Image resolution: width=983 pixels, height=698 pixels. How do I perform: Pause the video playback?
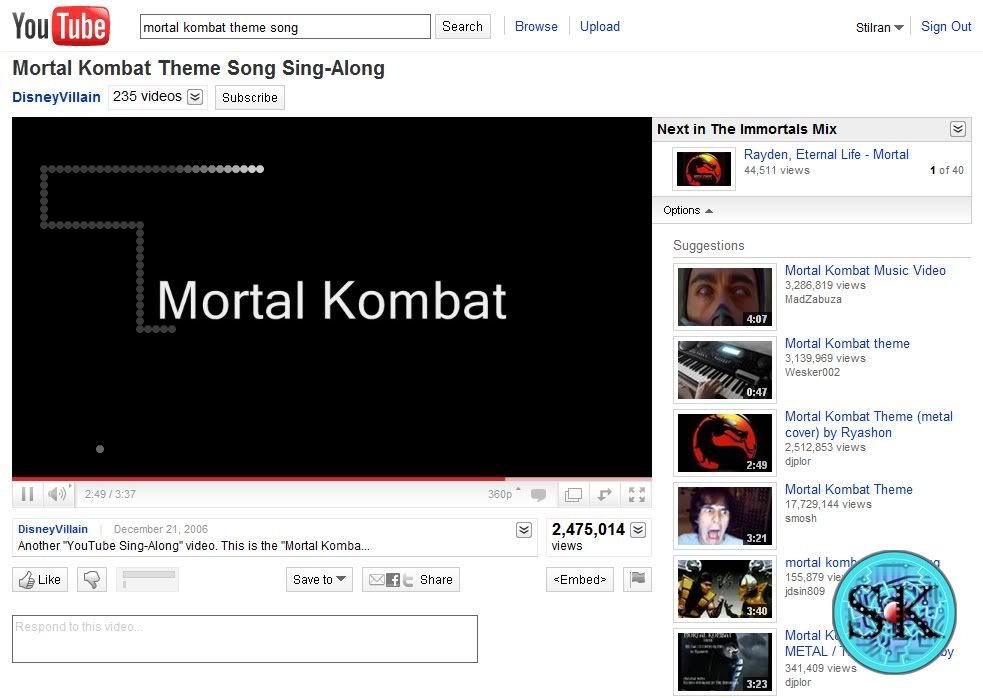pyautogui.click(x=27, y=494)
